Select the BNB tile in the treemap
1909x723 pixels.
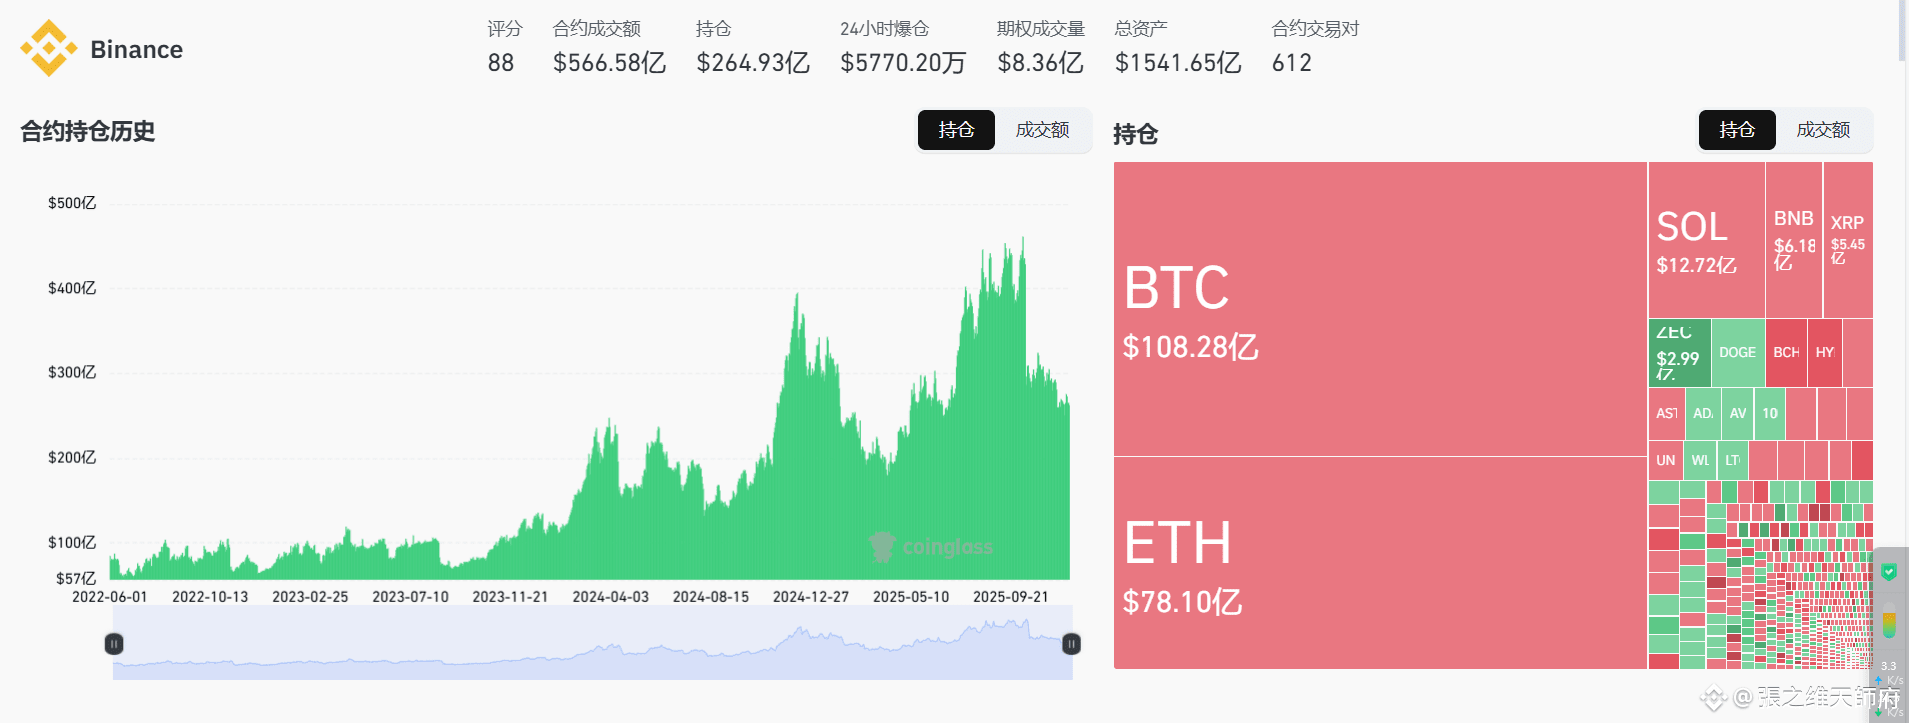pyautogui.click(x=1794, y=240)
